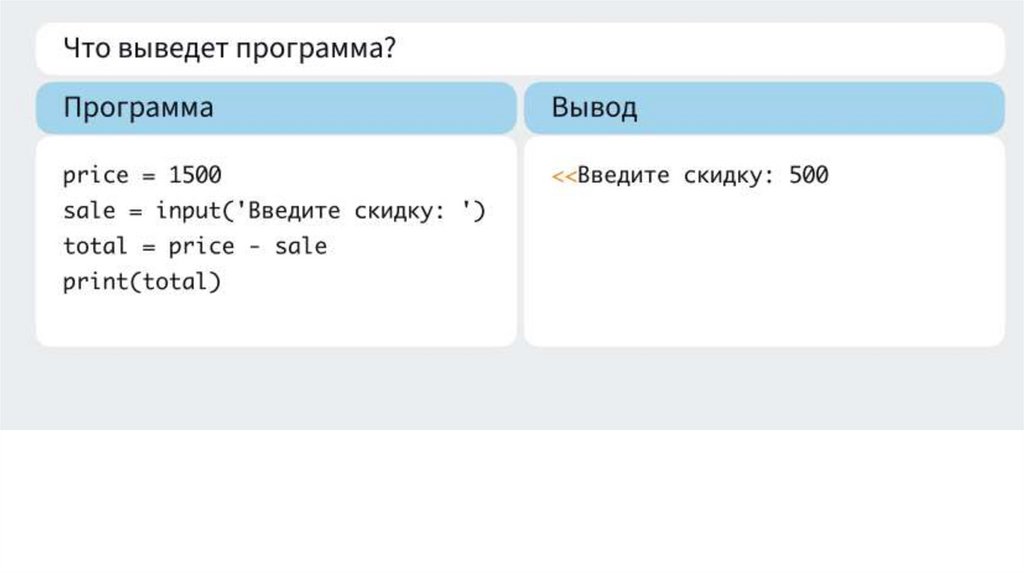Viewport: 1024px width, 574px height.
Task: Click sale at the end of the third line
Action: point(300,246)
